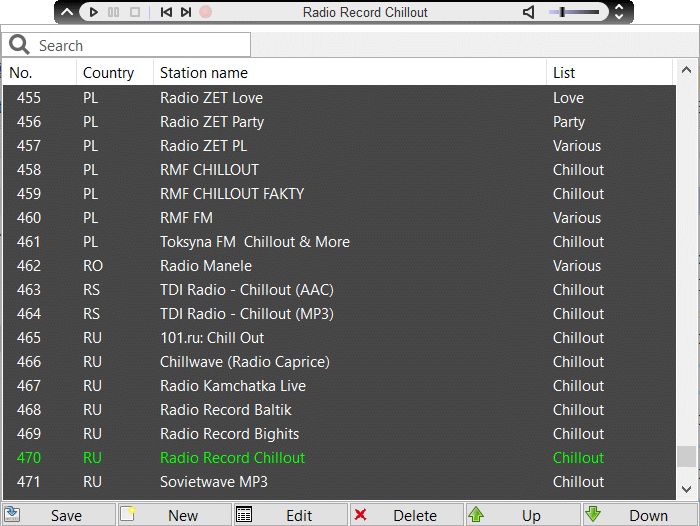Collapse the player using the left chevron
Viewport: 700px width, 526px height.
click(68, 12)
